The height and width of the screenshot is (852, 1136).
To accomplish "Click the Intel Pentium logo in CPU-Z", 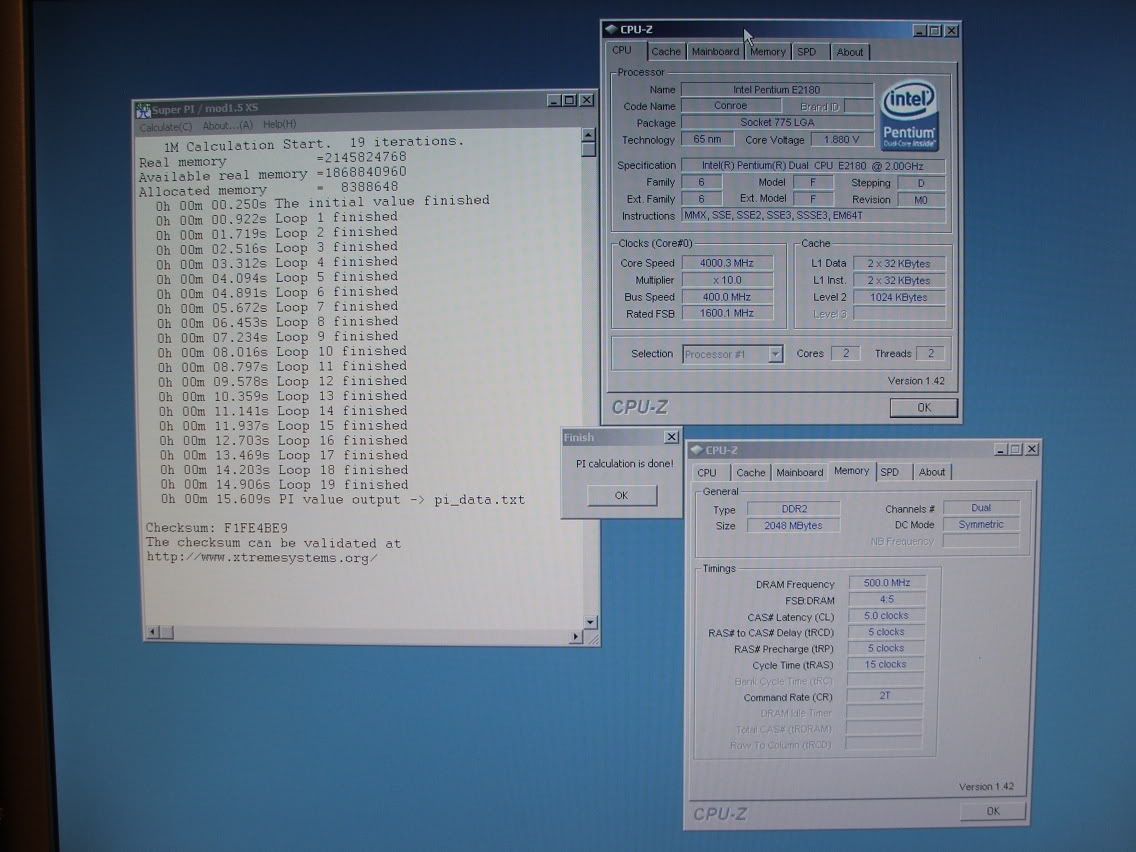I will click(x=909, y=115).
